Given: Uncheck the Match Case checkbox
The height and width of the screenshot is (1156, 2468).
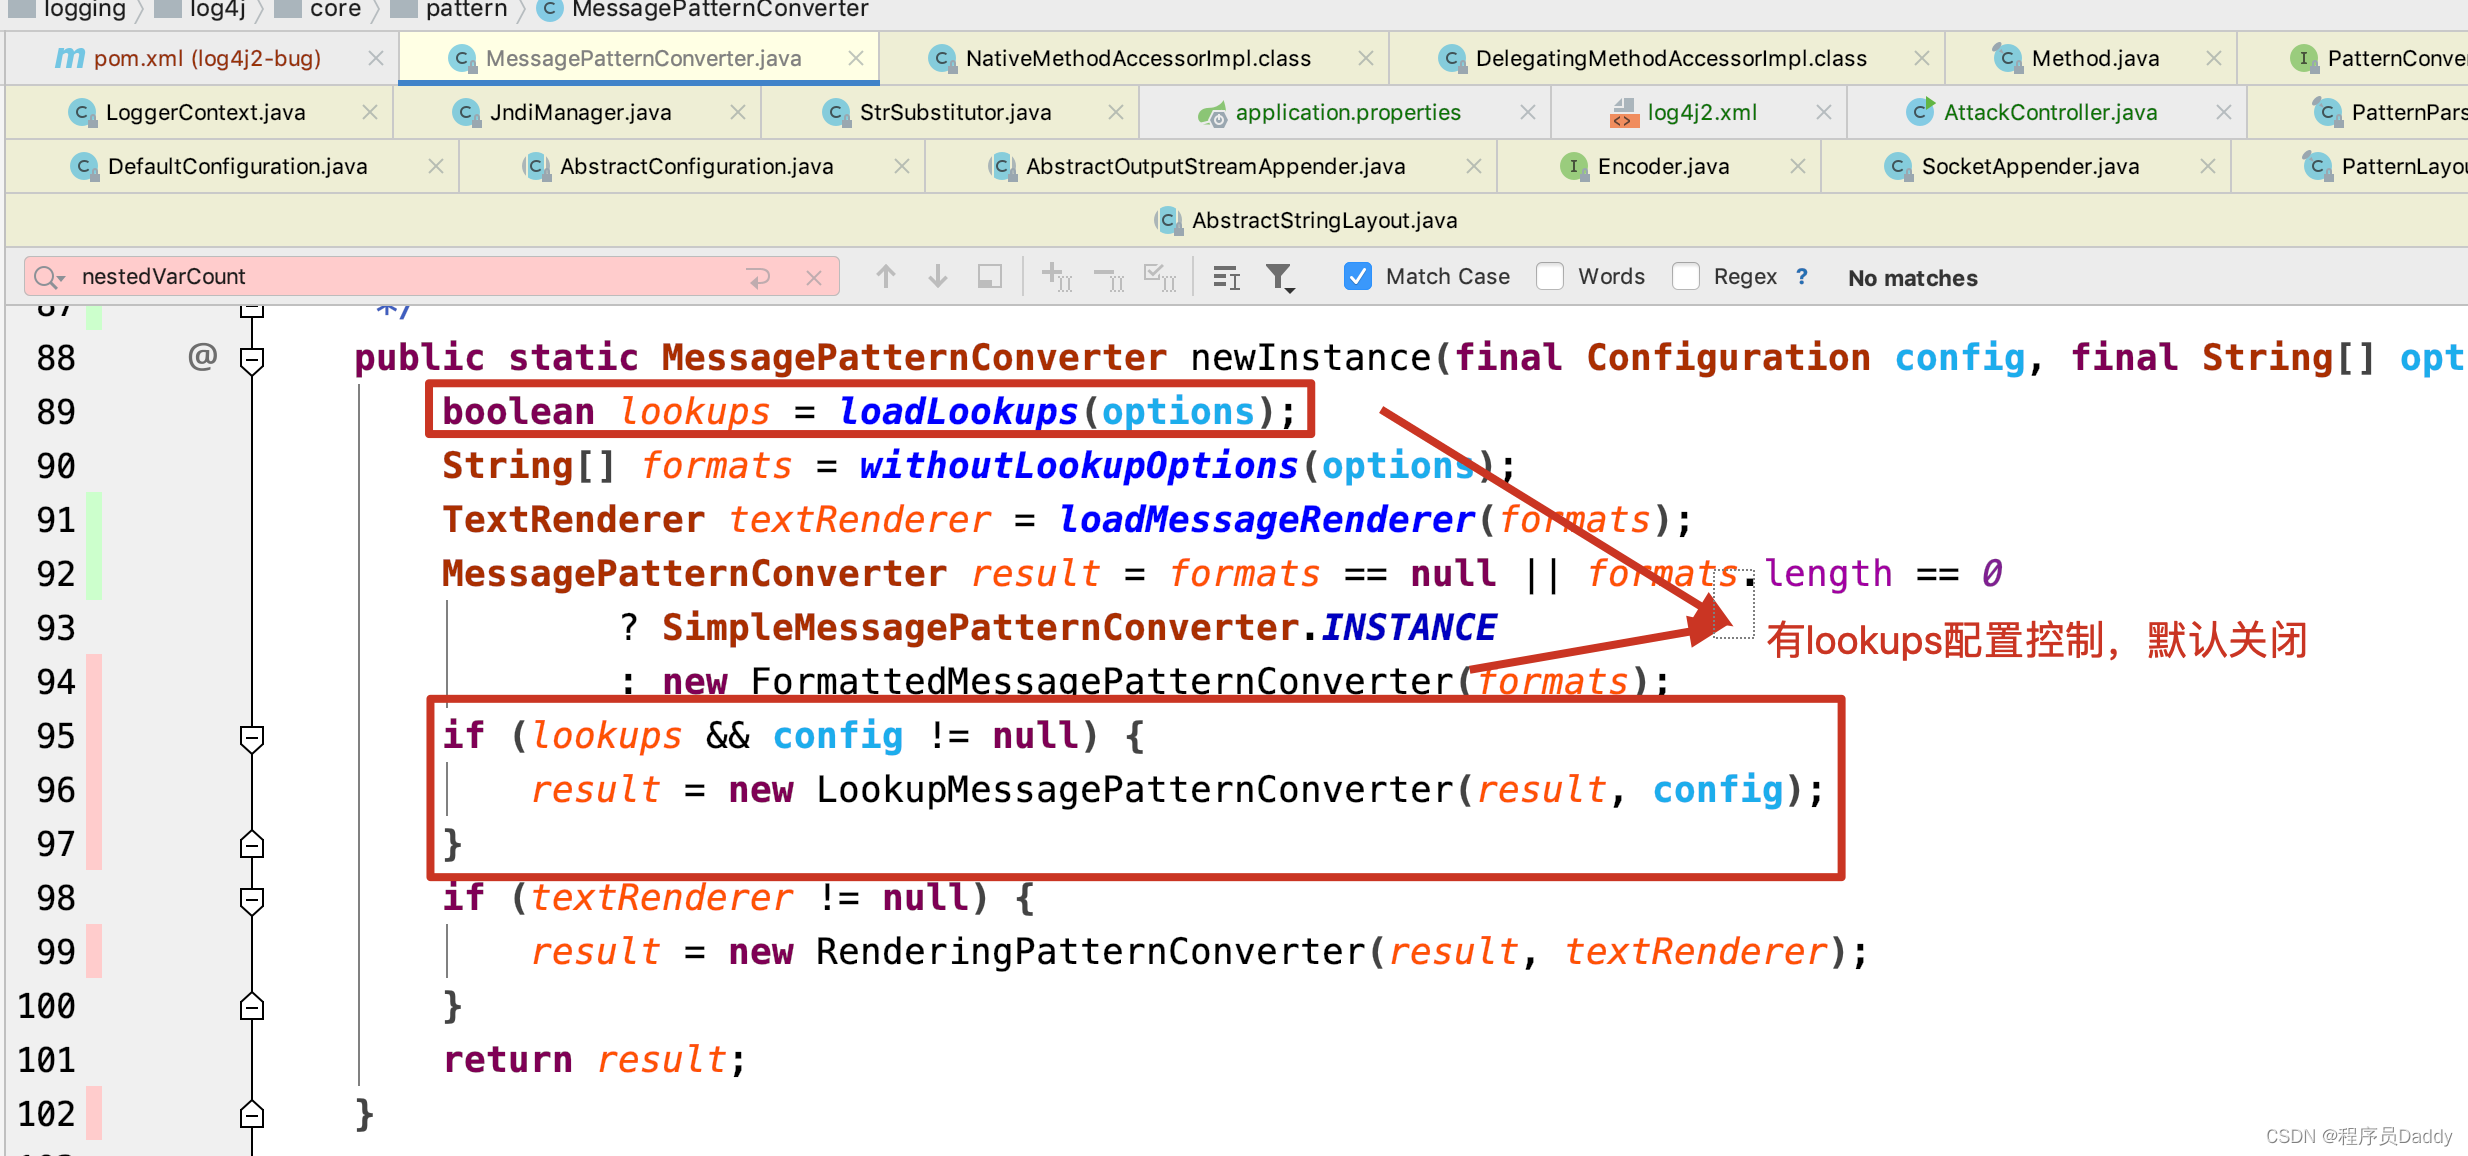Looking at the screenshot, I should pyautogui.click(x=1357, y=276).
